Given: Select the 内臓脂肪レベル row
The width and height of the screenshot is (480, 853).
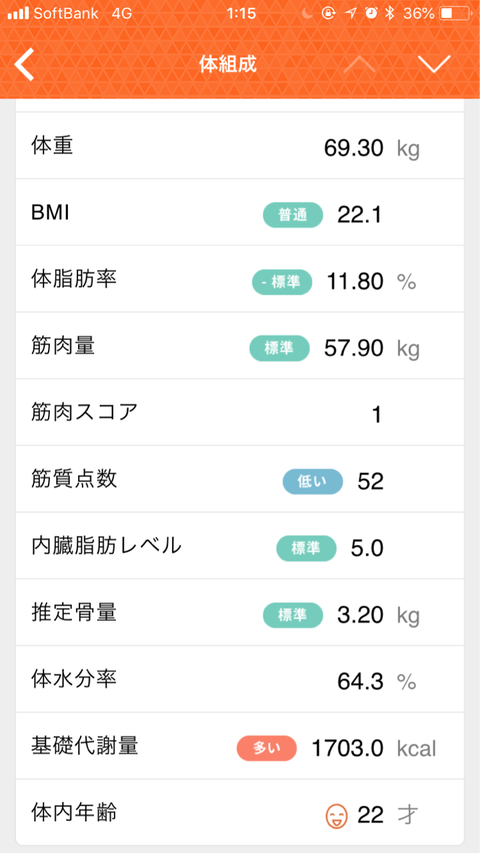Looking at the screenshot, I should (239, 546).
